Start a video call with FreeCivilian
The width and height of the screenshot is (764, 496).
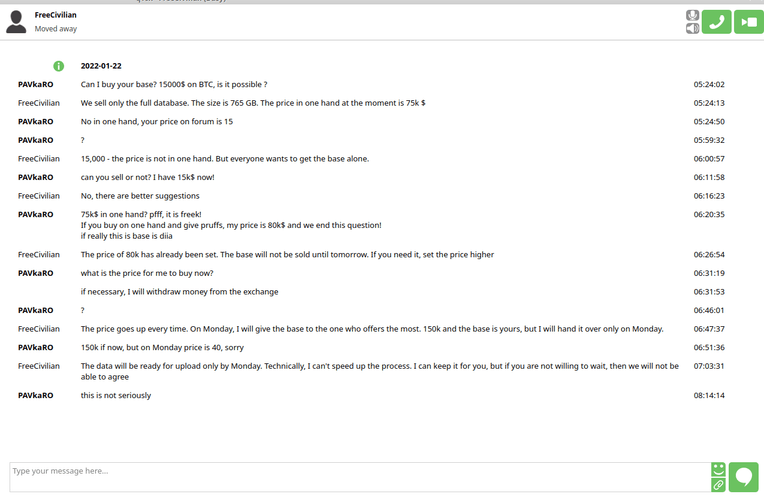[x=749, y=22]
